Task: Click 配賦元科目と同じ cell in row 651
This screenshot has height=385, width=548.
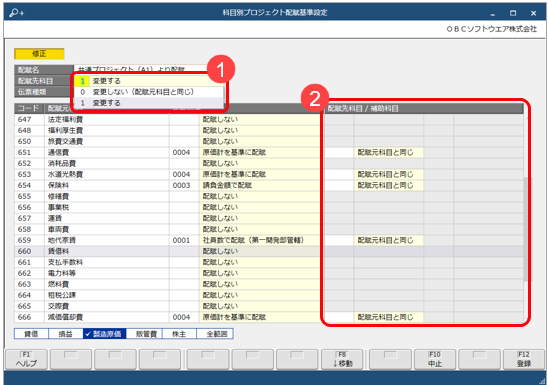Action: (388, 152)
